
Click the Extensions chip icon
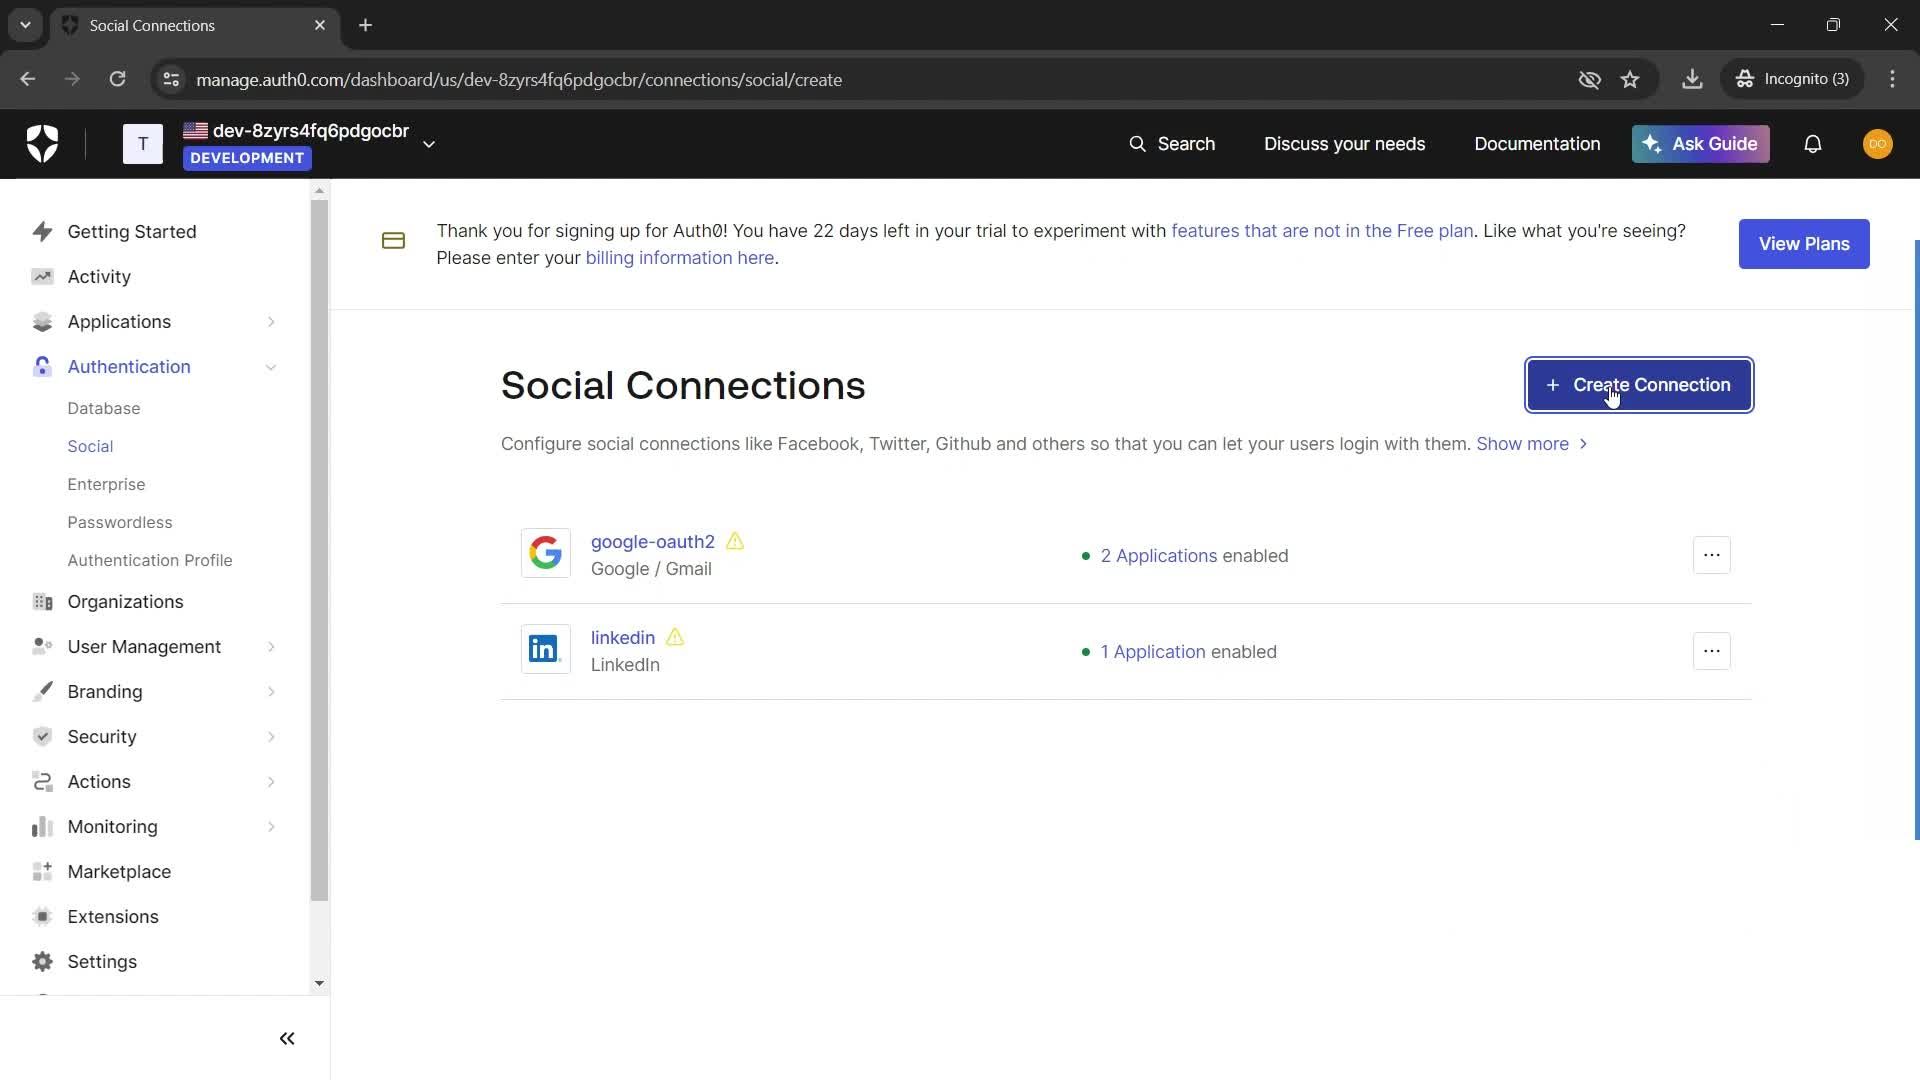point(42,917)
